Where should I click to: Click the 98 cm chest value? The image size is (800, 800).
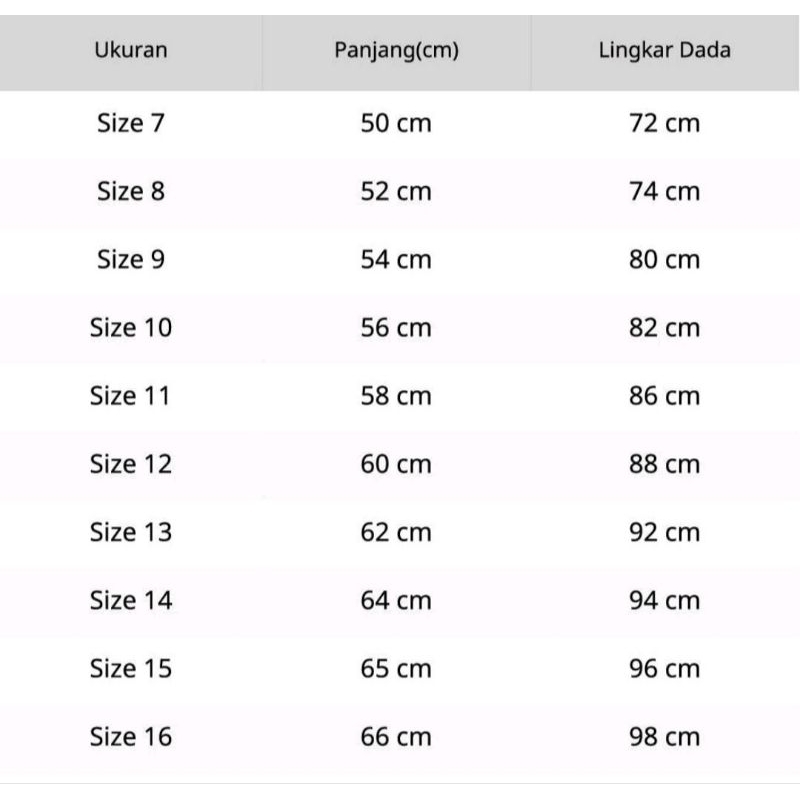tap(664, 737)
